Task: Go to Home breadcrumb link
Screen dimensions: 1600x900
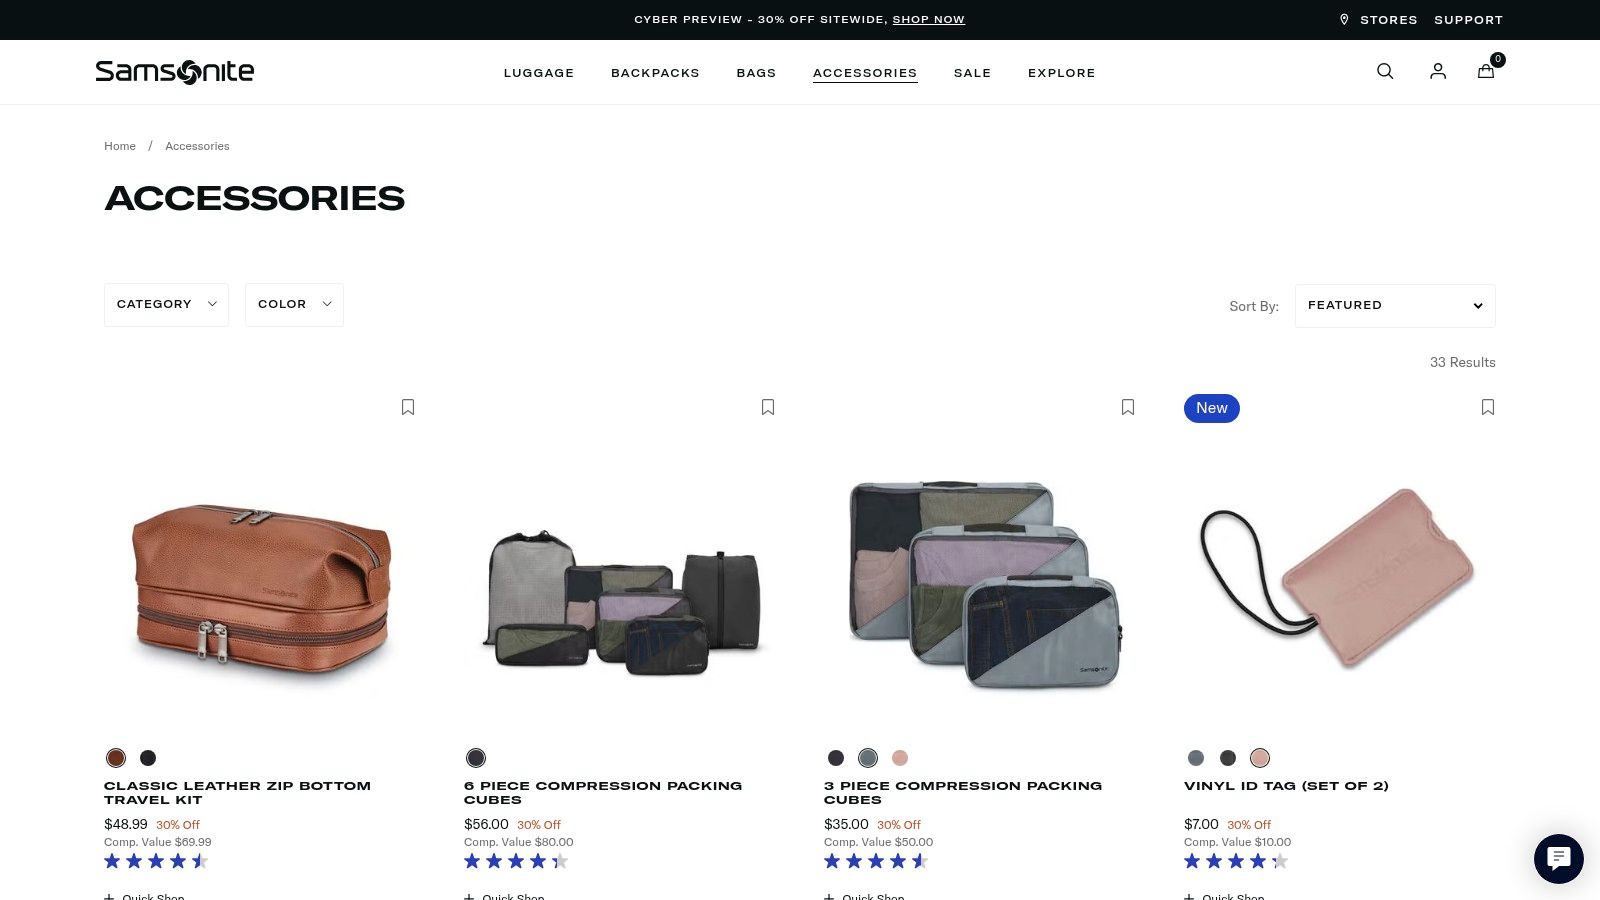Action: (120, 146)
